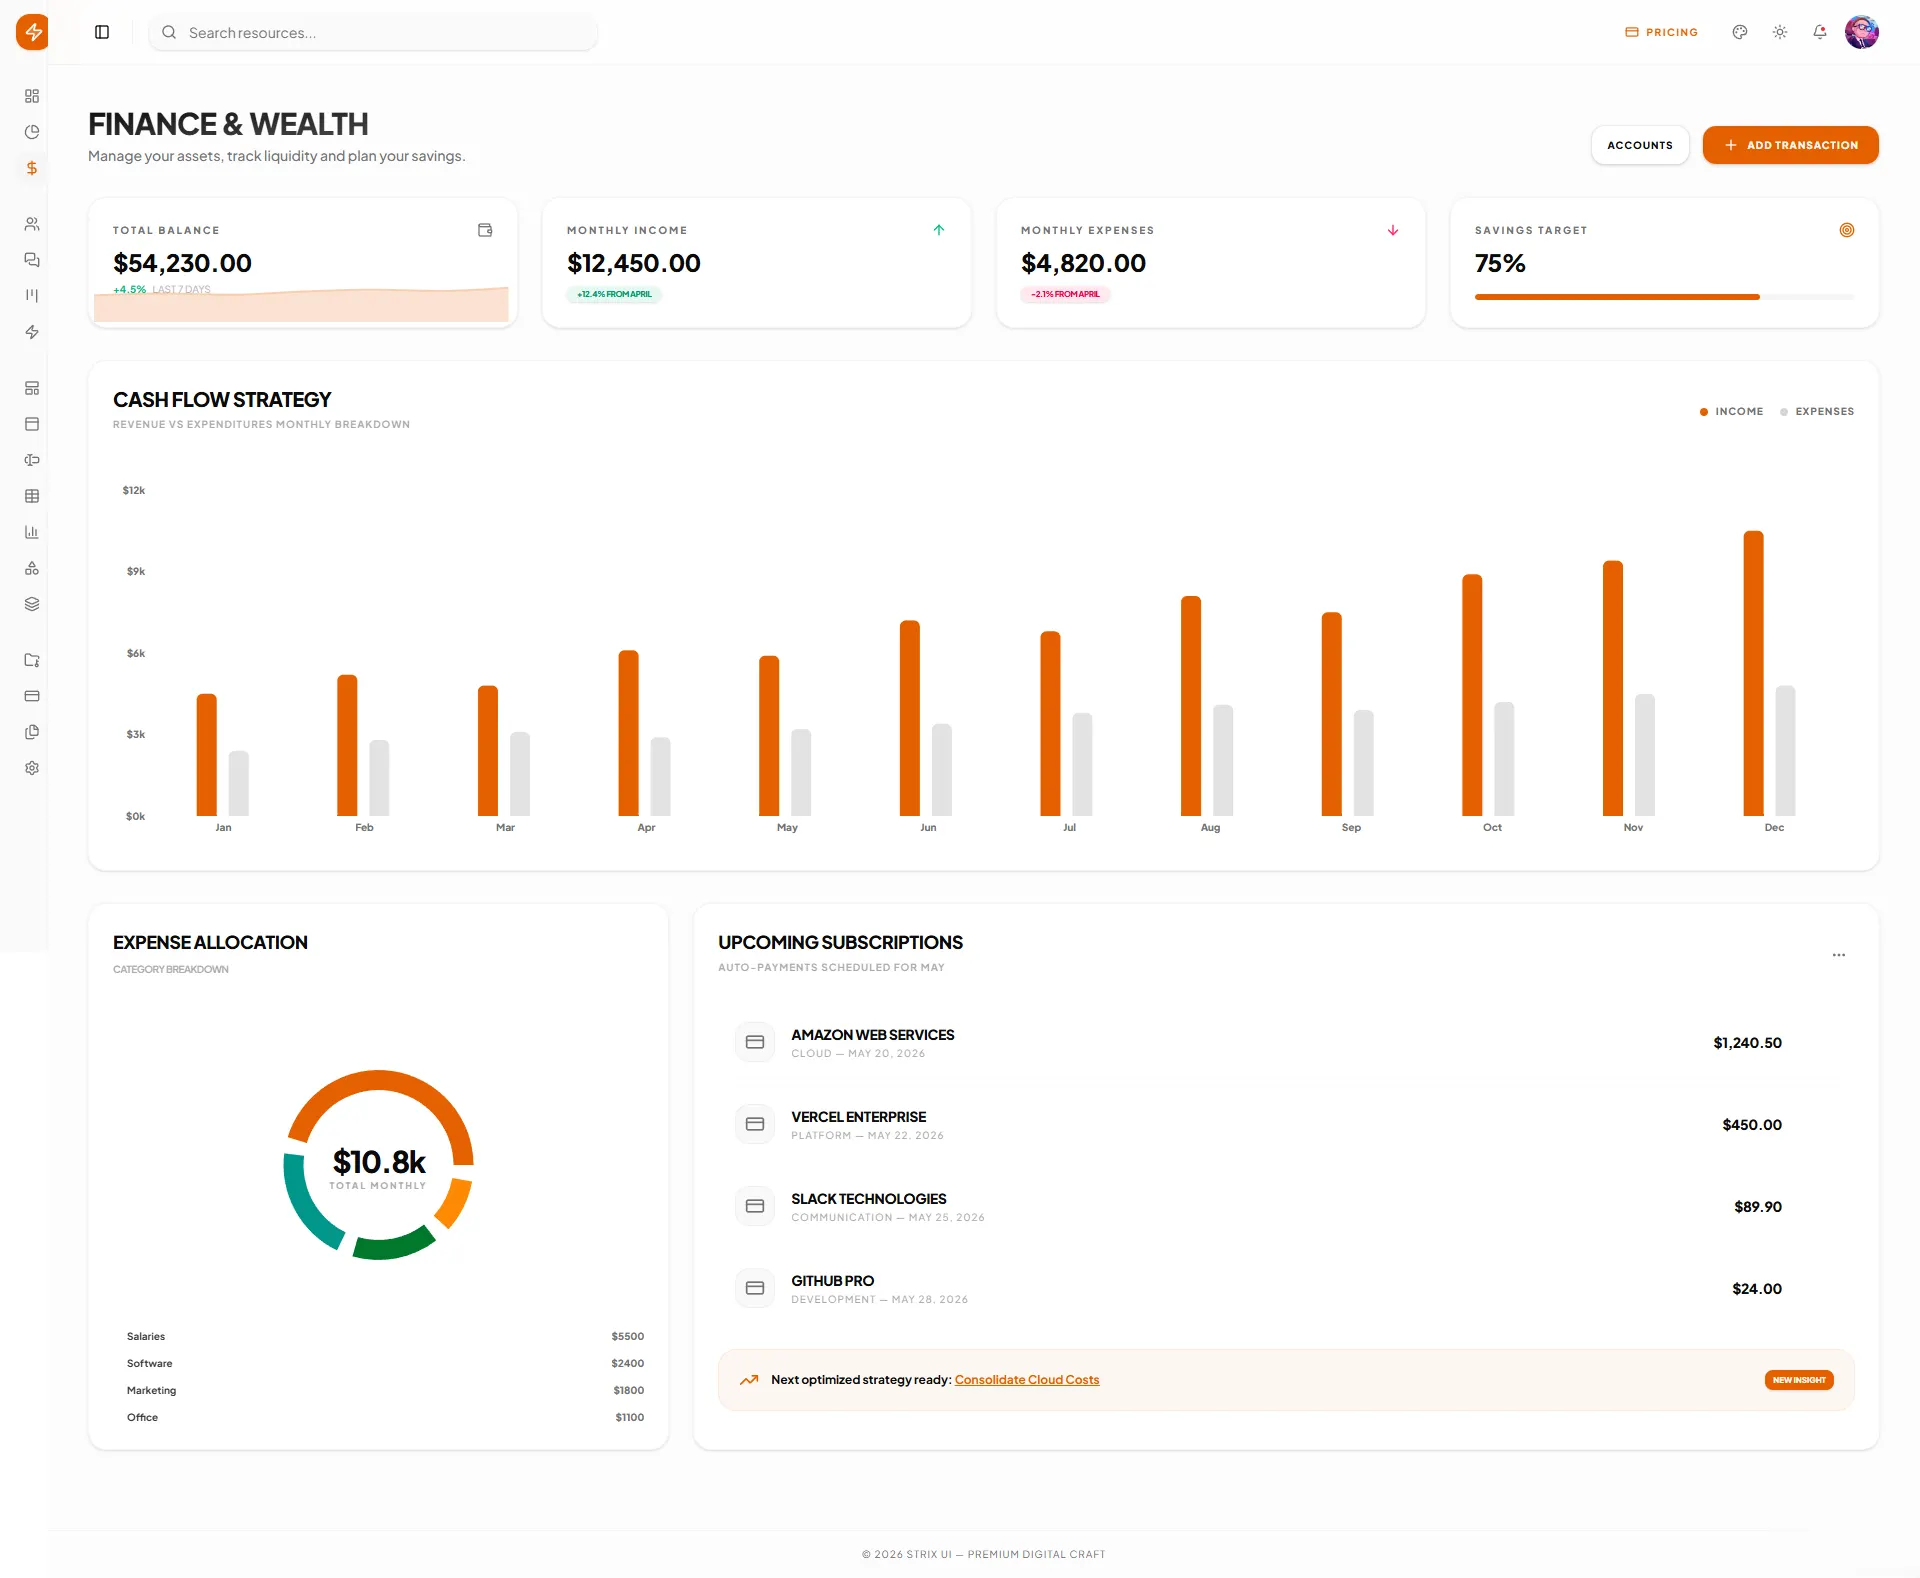The height and width of the screenshot is (1578, 1920).
Task: Toggle sidebar with the panel icon
Action: (102, 32)
